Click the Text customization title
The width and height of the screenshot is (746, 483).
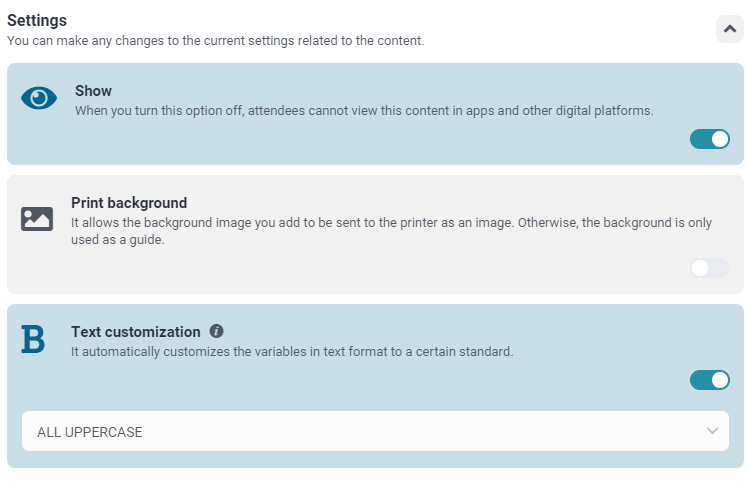click(136, 331)
